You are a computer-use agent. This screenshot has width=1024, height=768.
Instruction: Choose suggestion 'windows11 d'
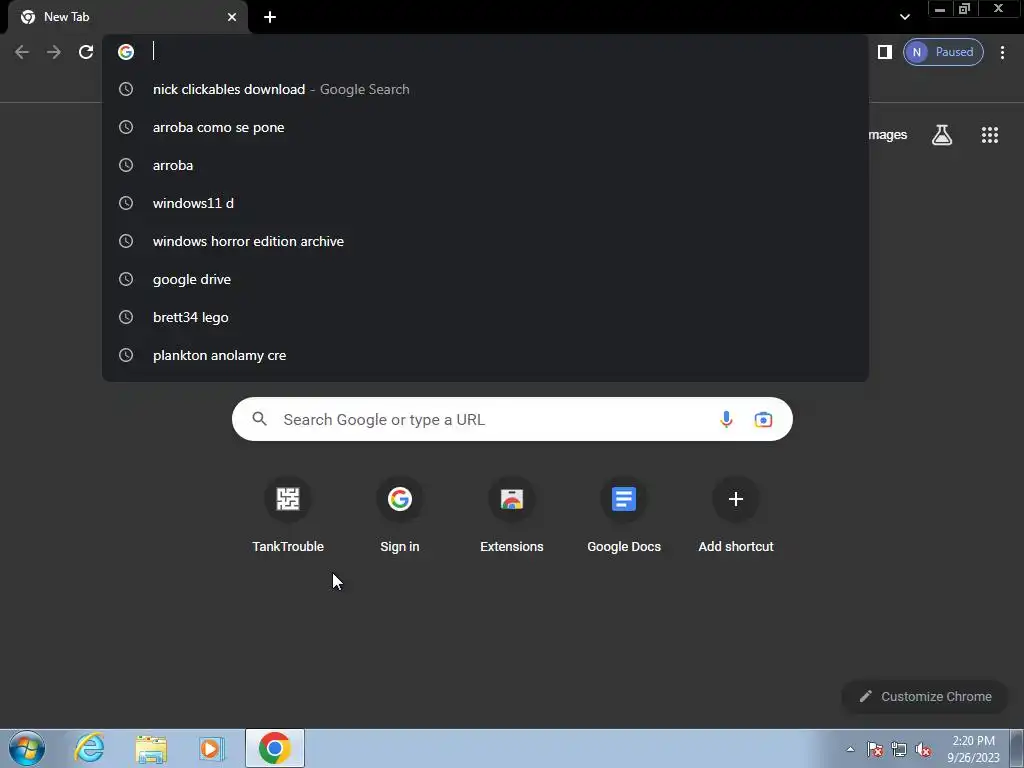pos(485,203)
